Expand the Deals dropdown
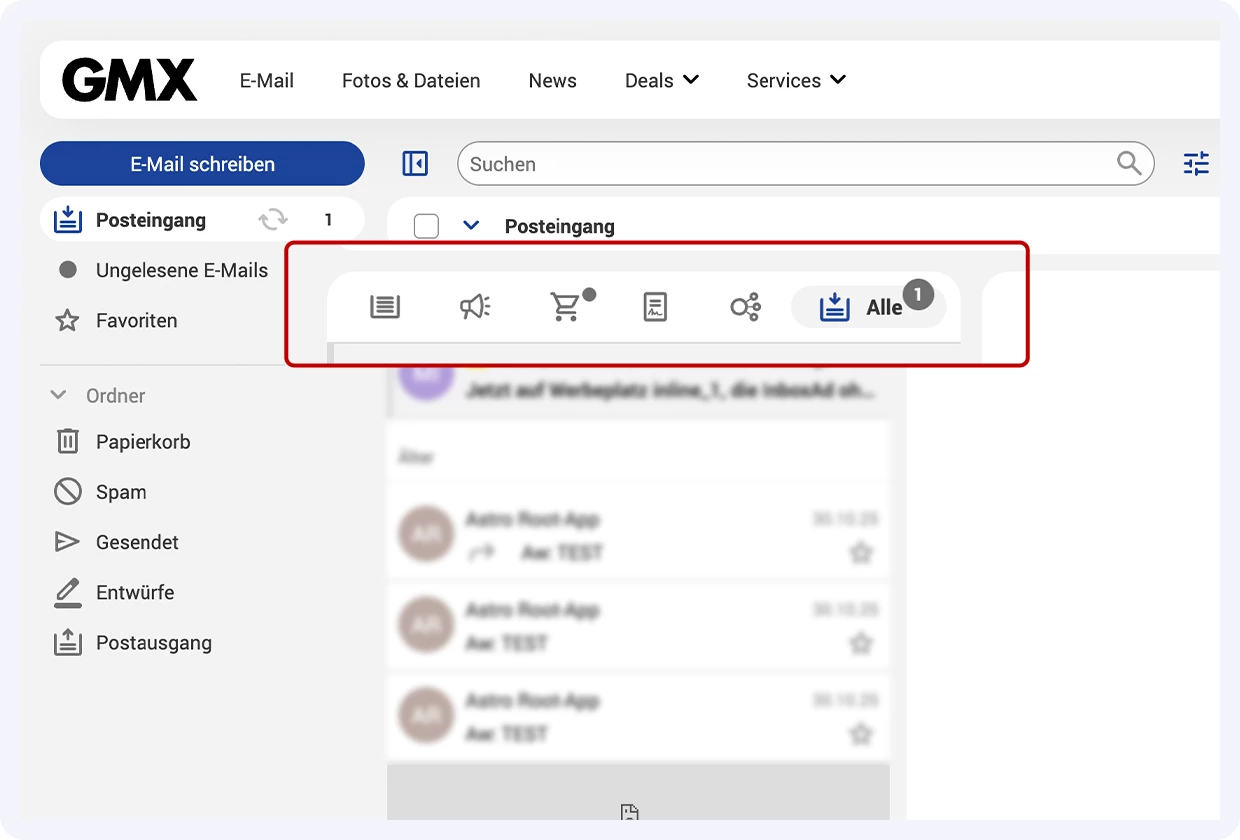The width and height of the screenshot is (1240, 840). coord(662,80)
